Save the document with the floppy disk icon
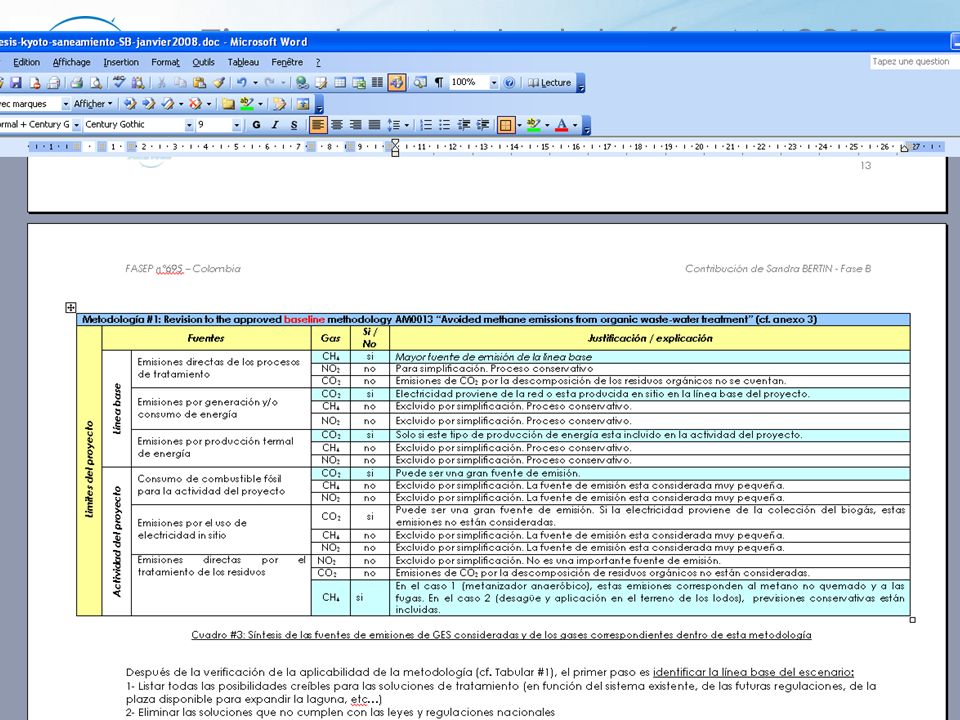Screen dimensions: 960x720 [x=16, y=83]
